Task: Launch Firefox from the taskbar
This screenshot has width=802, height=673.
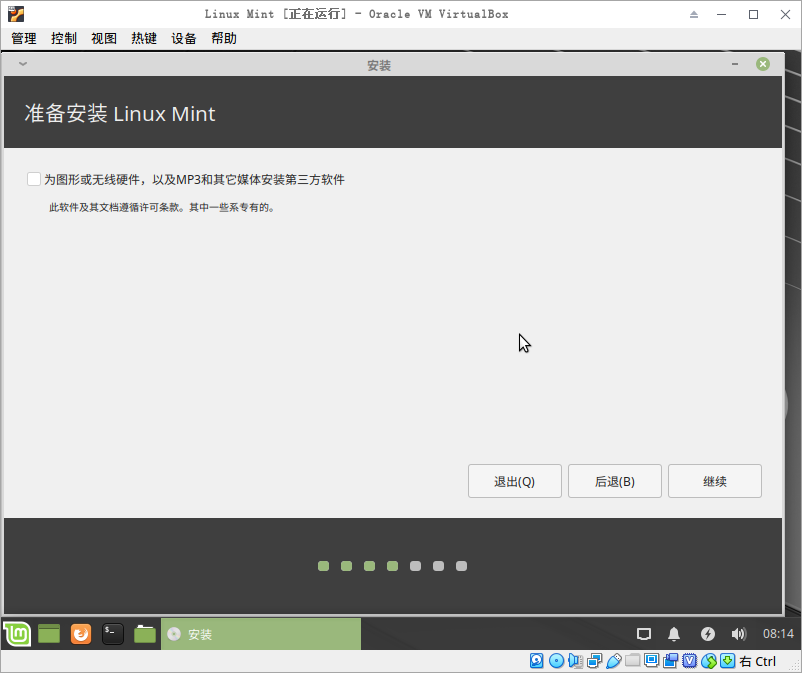Action: (80, 633)
